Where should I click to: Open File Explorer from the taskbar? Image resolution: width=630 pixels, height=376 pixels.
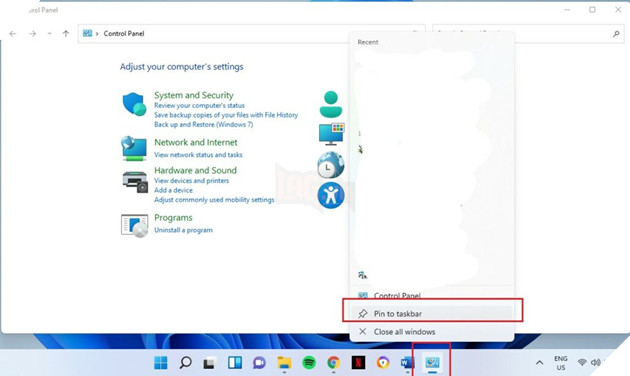(284, 363)
